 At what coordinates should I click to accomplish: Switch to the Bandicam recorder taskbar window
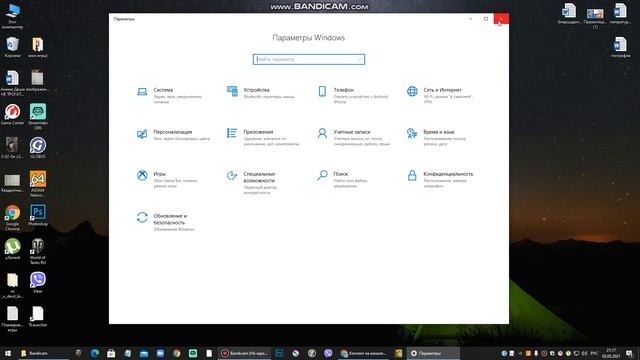[244, 353]
